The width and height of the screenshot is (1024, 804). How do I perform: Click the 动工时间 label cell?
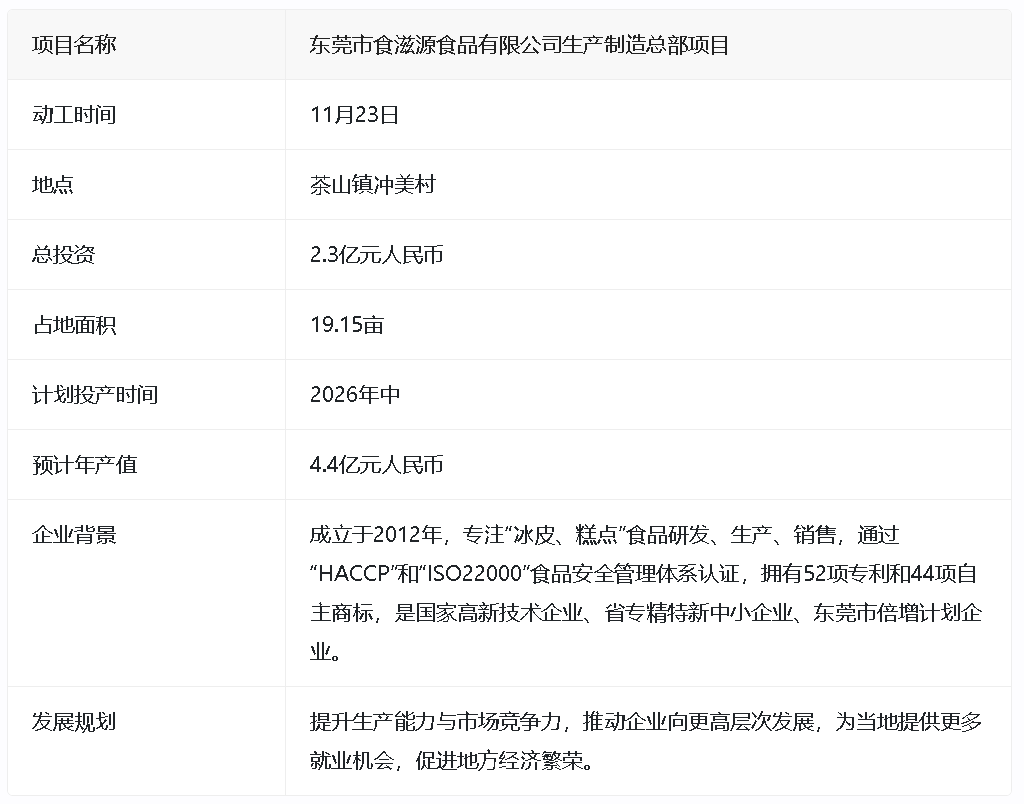[x=74, y=115]
